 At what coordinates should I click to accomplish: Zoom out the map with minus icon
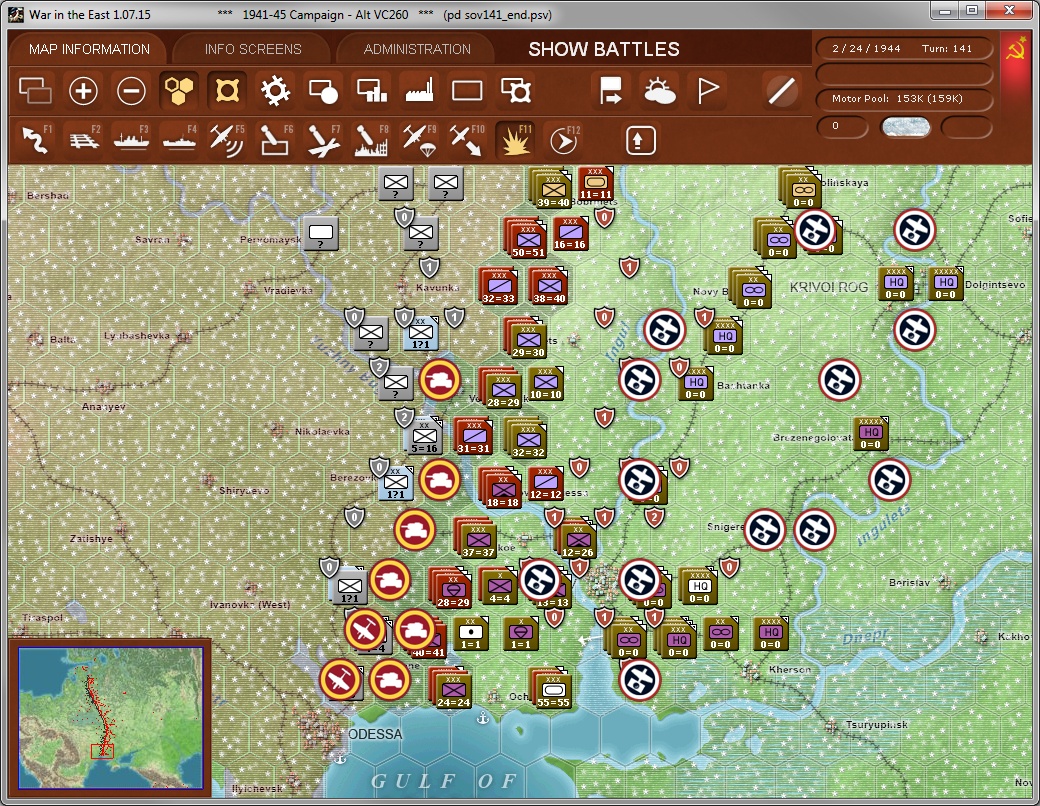(131, 91)
